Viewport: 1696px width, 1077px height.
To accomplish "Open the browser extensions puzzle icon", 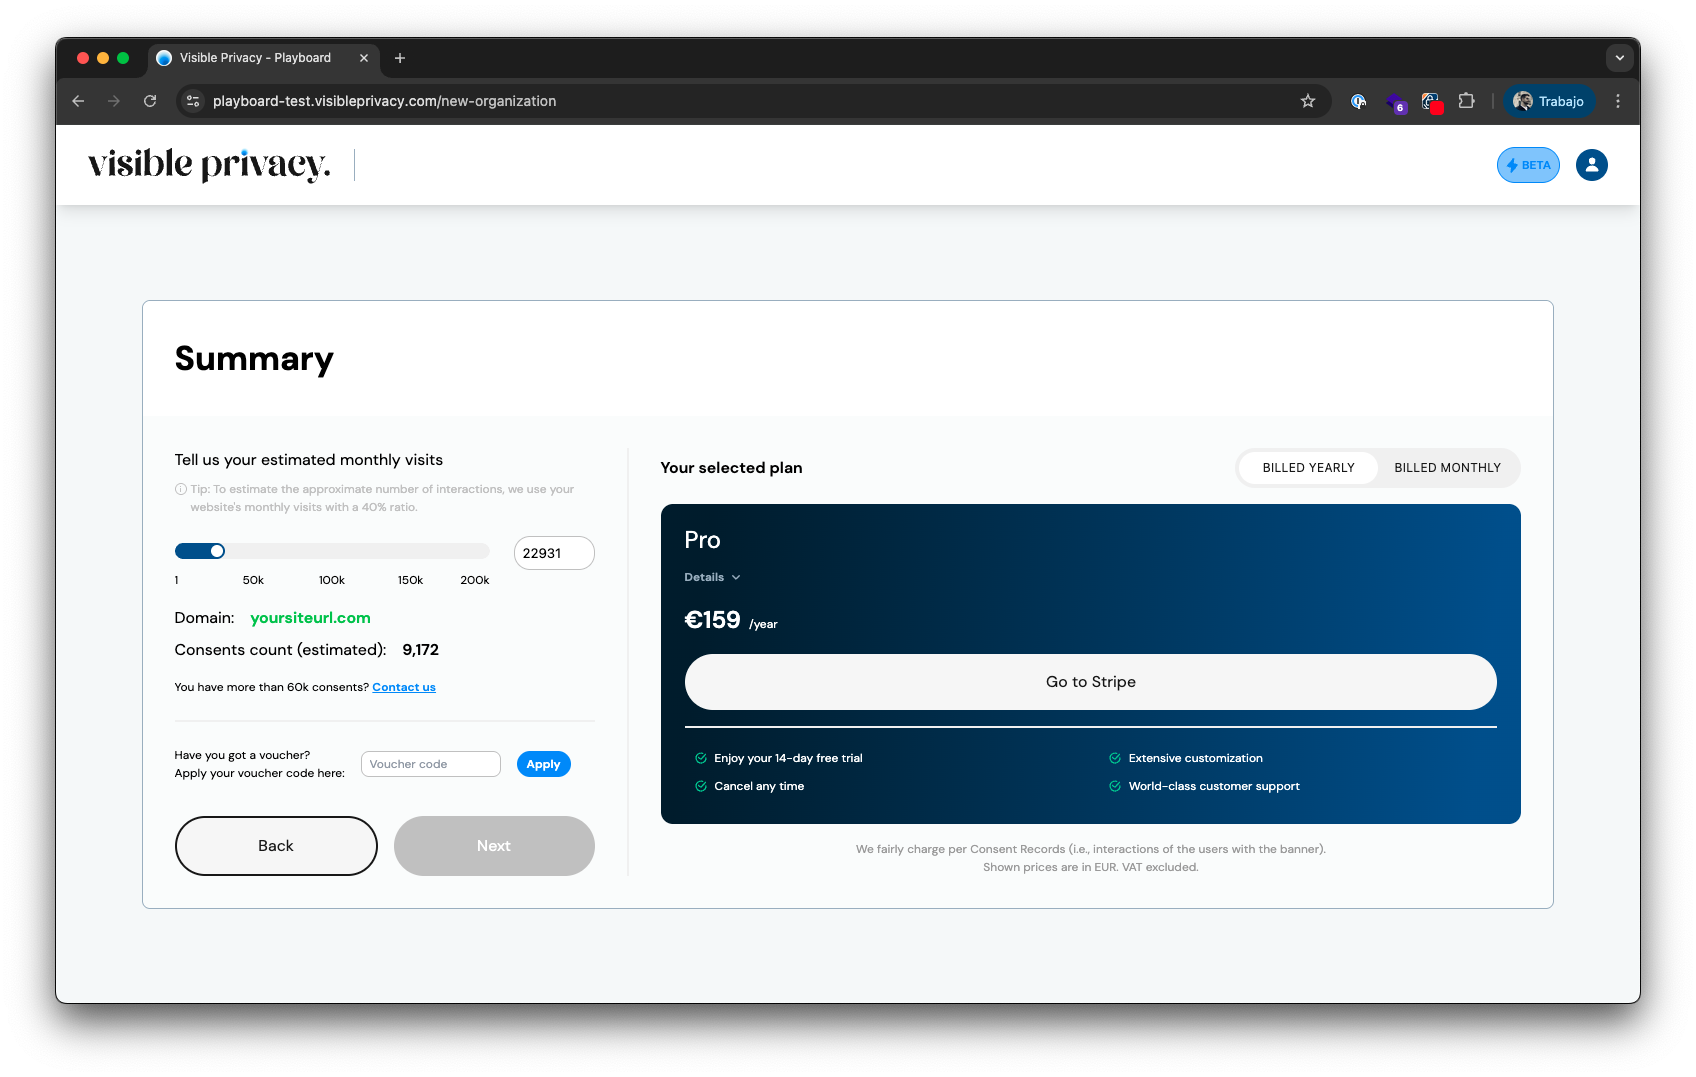I will pyautogui.click(x=1467, y=101).
